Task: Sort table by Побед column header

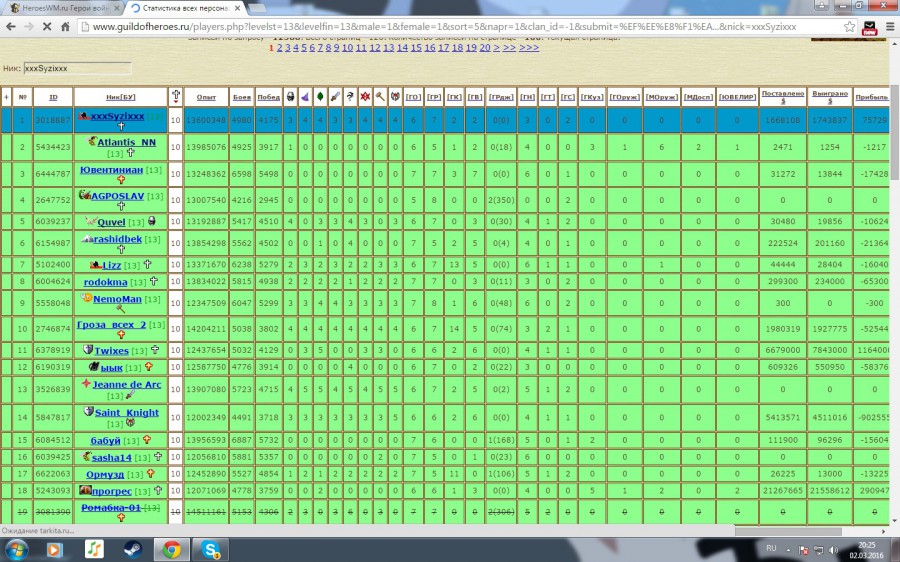Action: point(268,97)
